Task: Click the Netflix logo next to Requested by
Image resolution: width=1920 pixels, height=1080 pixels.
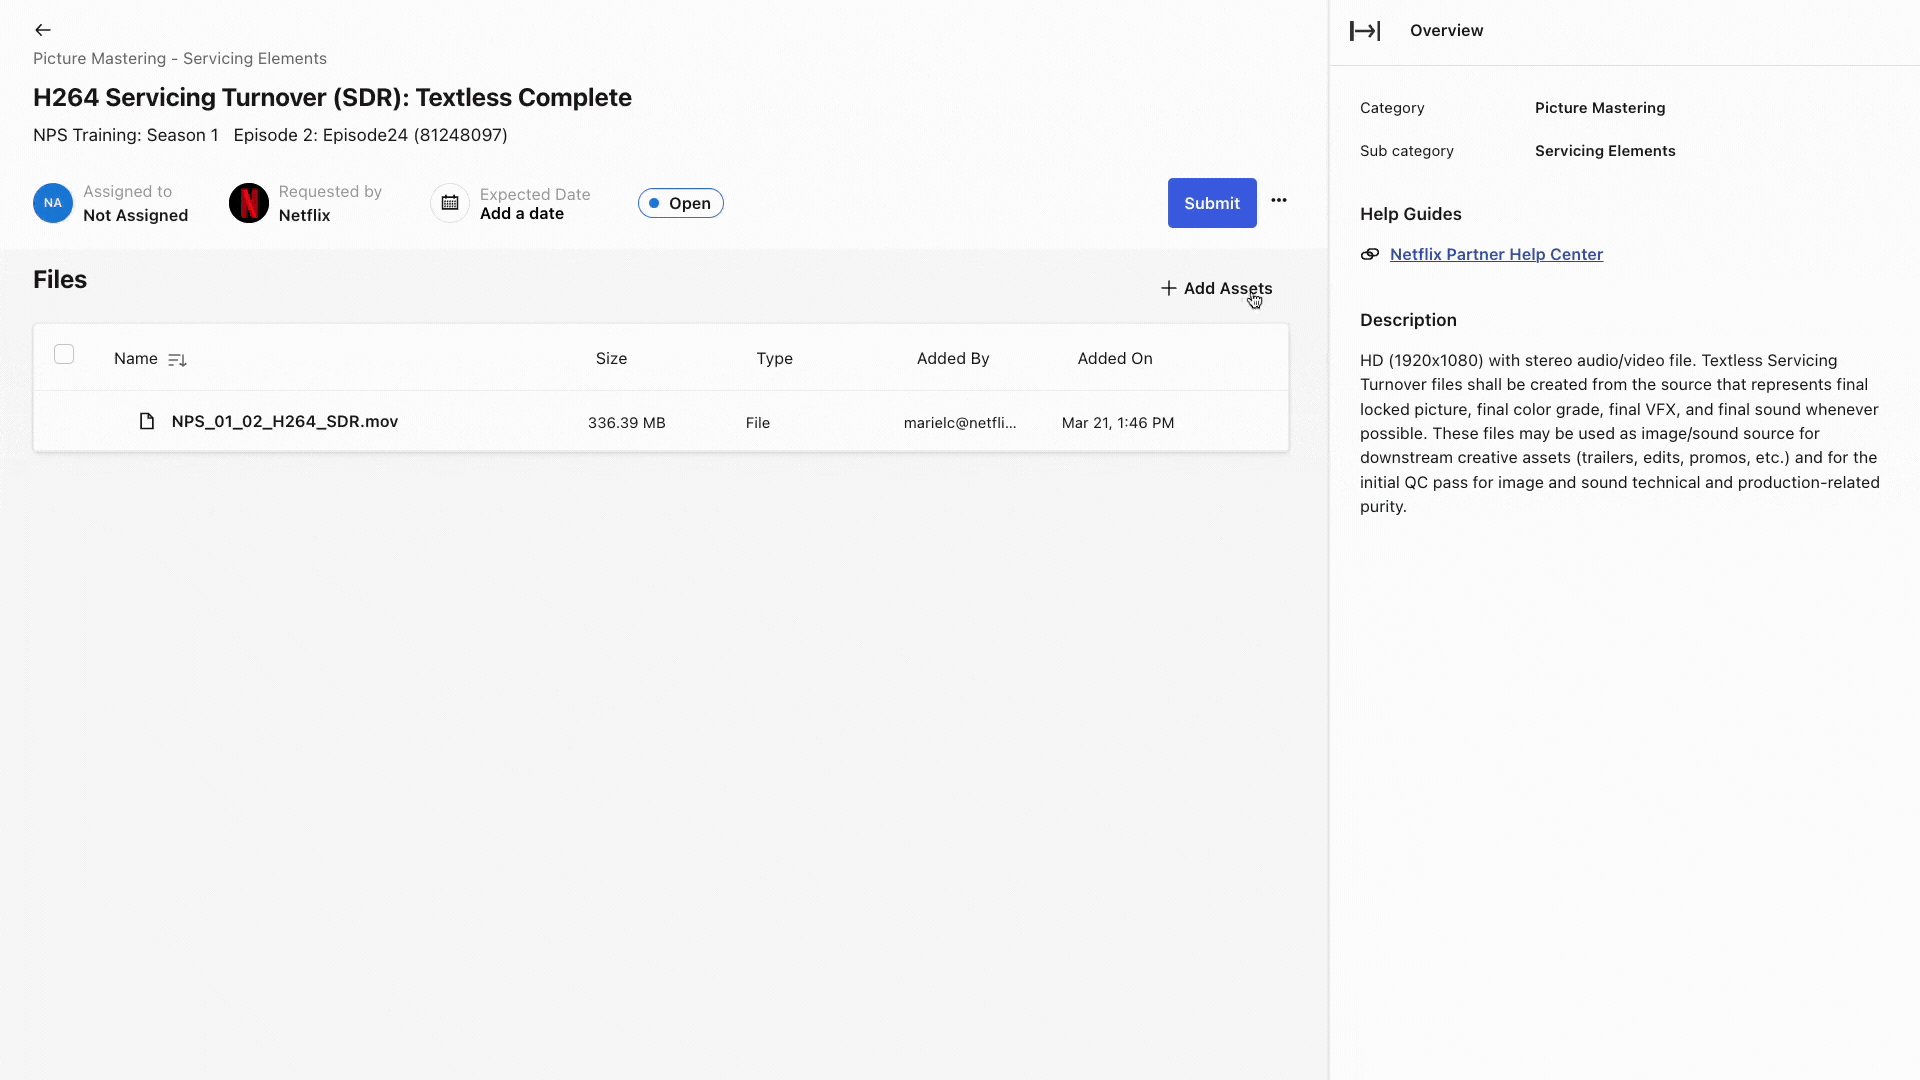Action: pos(248,202)
